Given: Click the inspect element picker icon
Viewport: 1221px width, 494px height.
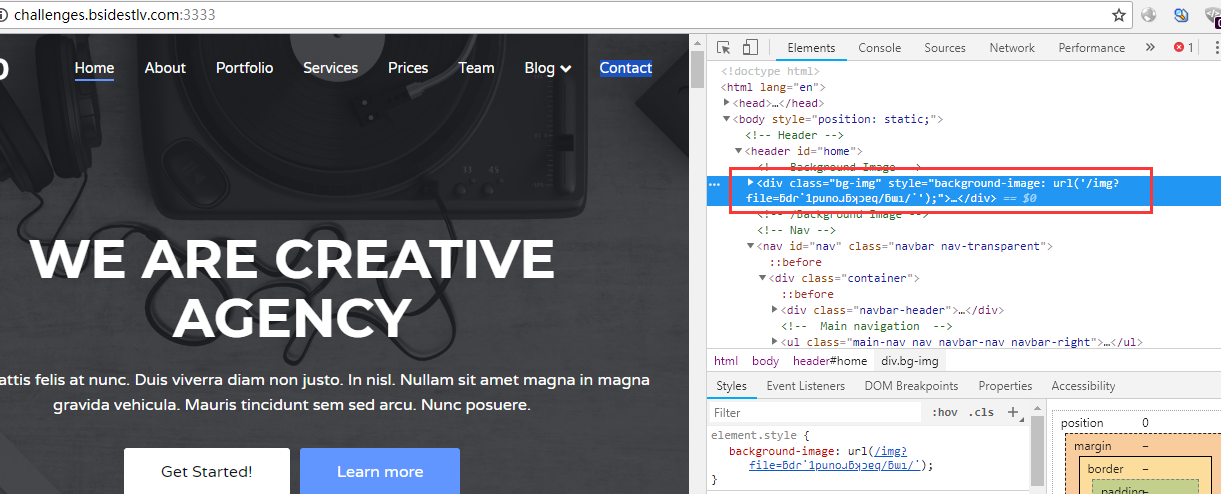Looking at the screenshot, I should (724, 47).
